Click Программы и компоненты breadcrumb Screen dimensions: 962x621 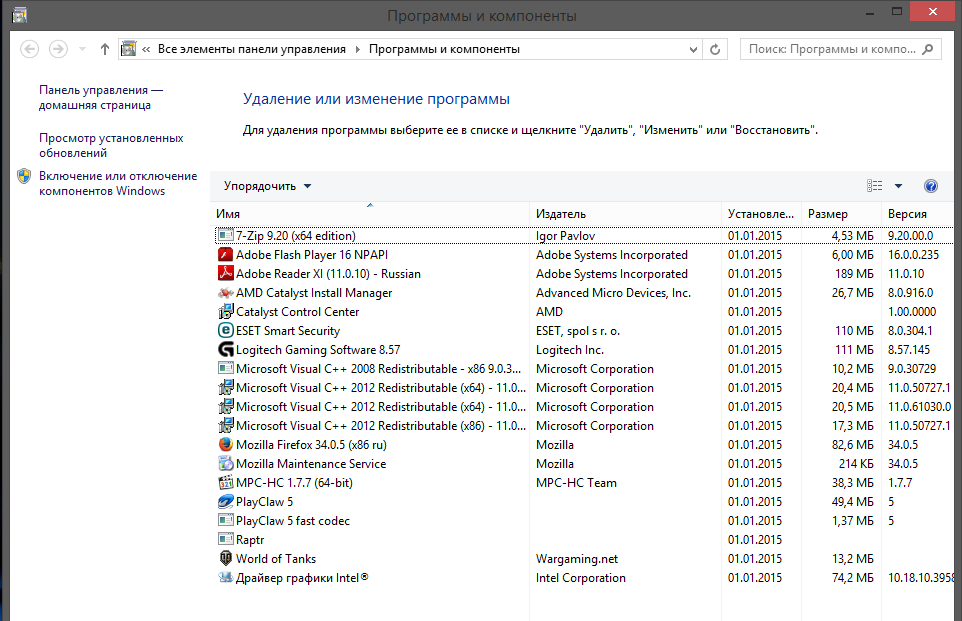(444, 49)
